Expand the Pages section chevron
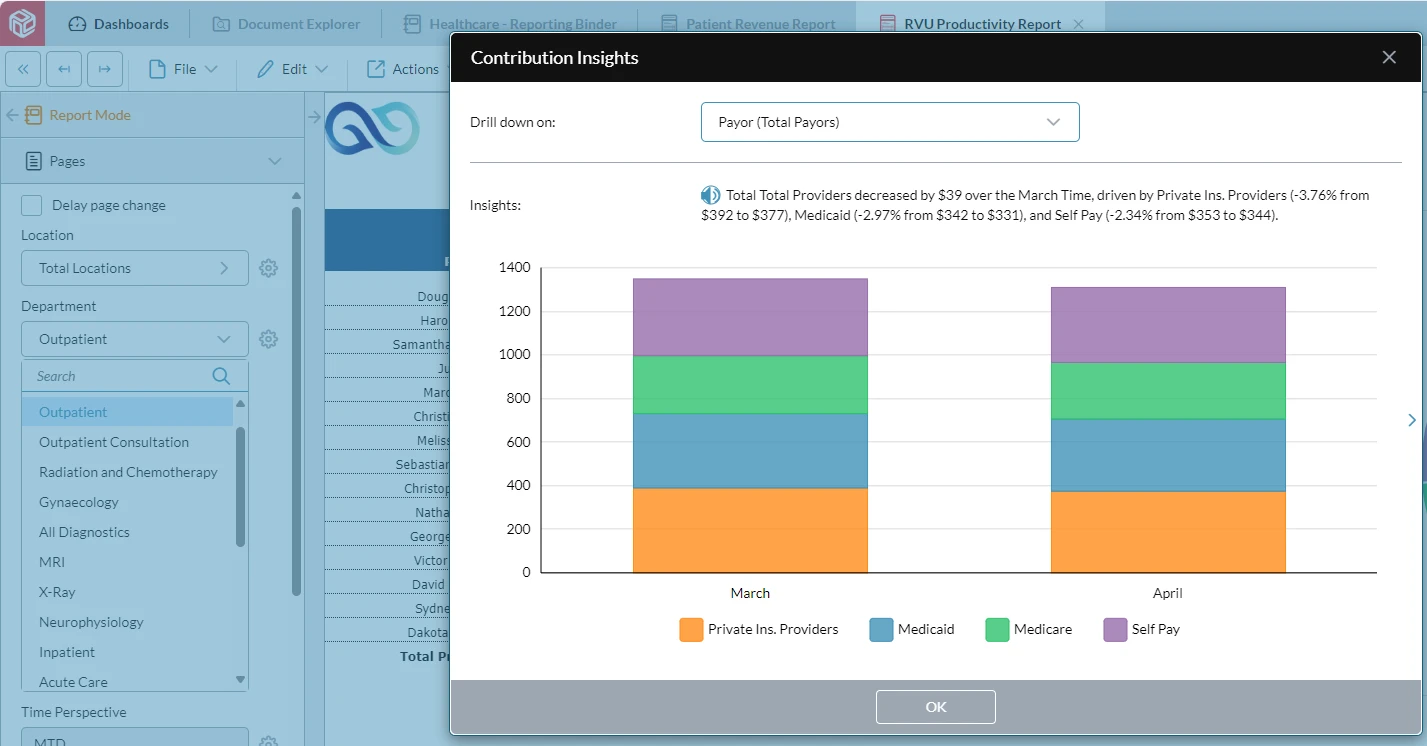This screenshot has width=1427, height=746. point(275,161)
